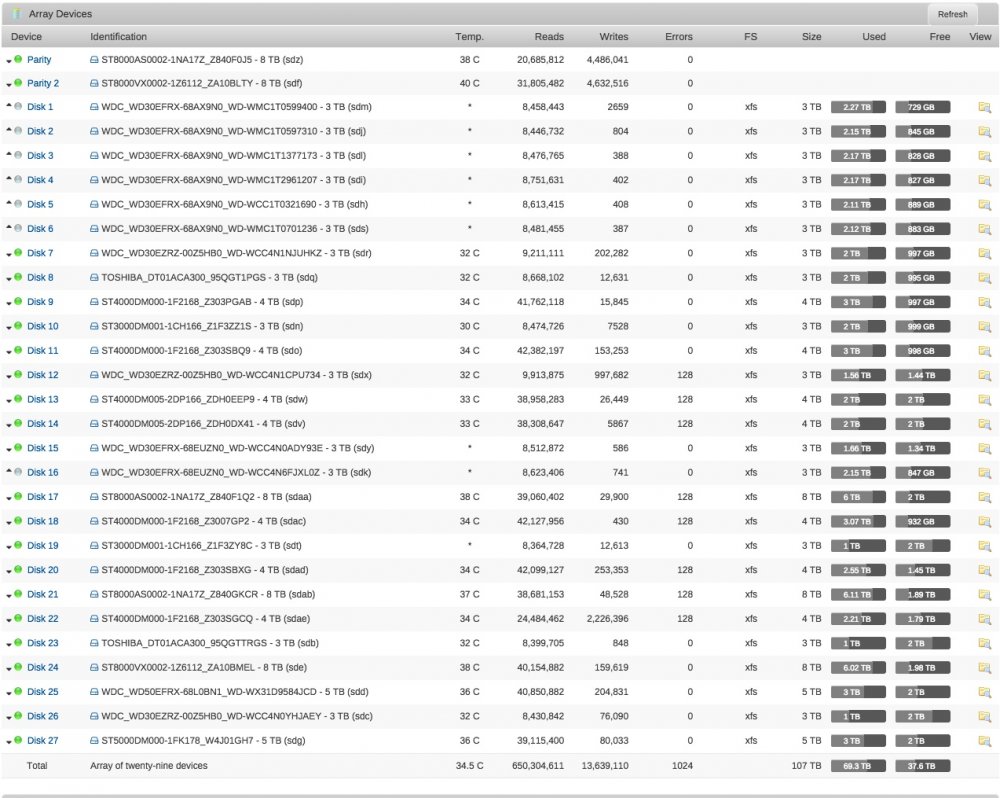Click Disk 1 used bar showing 2.27 TB
Screen dimensions: 1000x798
(x=858, y=107)
